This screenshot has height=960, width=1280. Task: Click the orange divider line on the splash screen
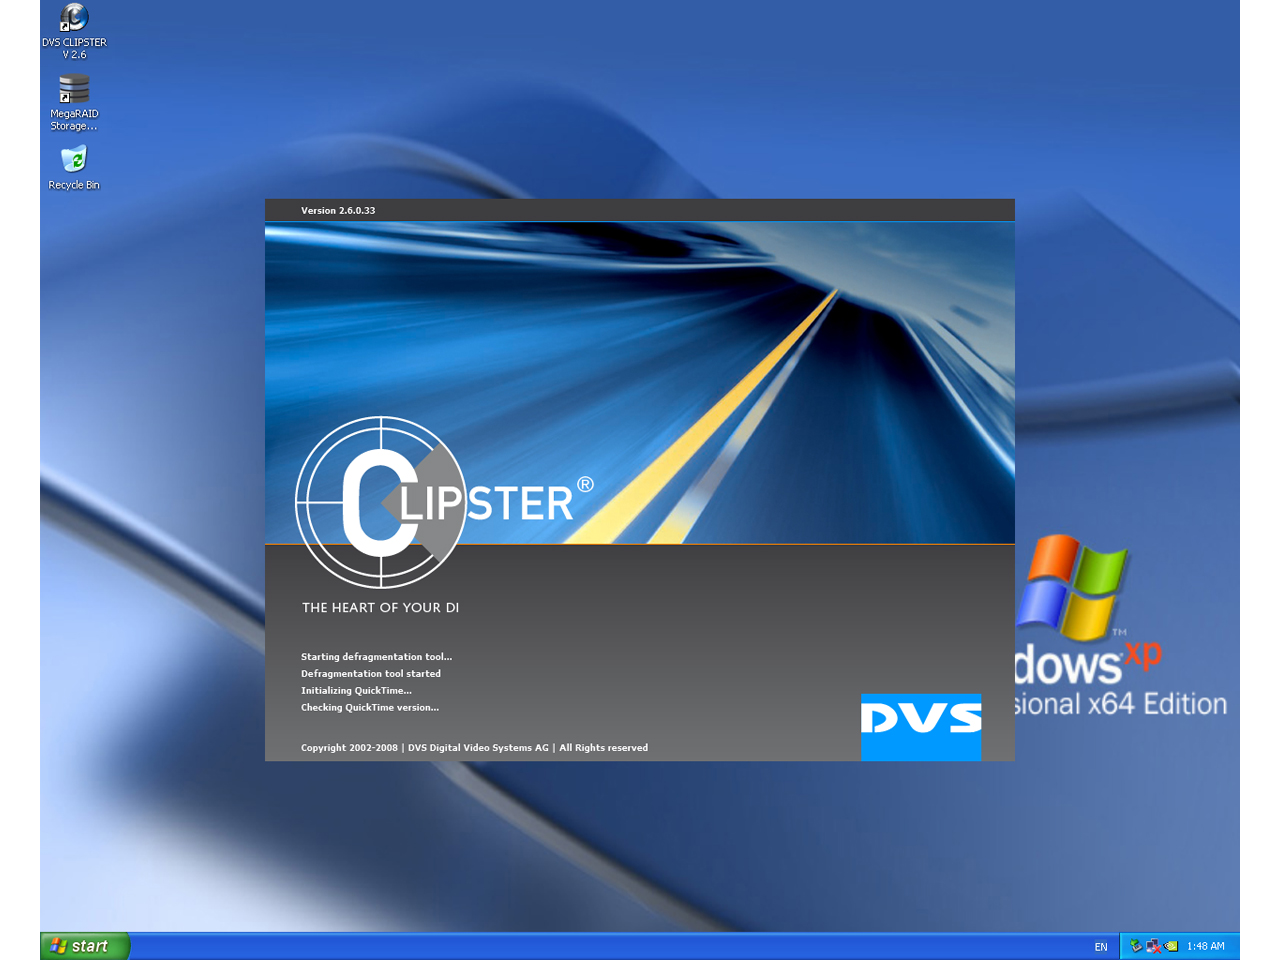640,543
